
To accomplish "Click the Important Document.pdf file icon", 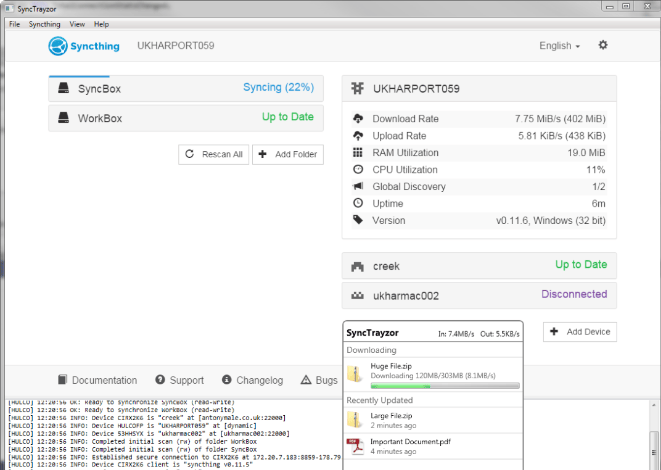I will tap(355, 447).
